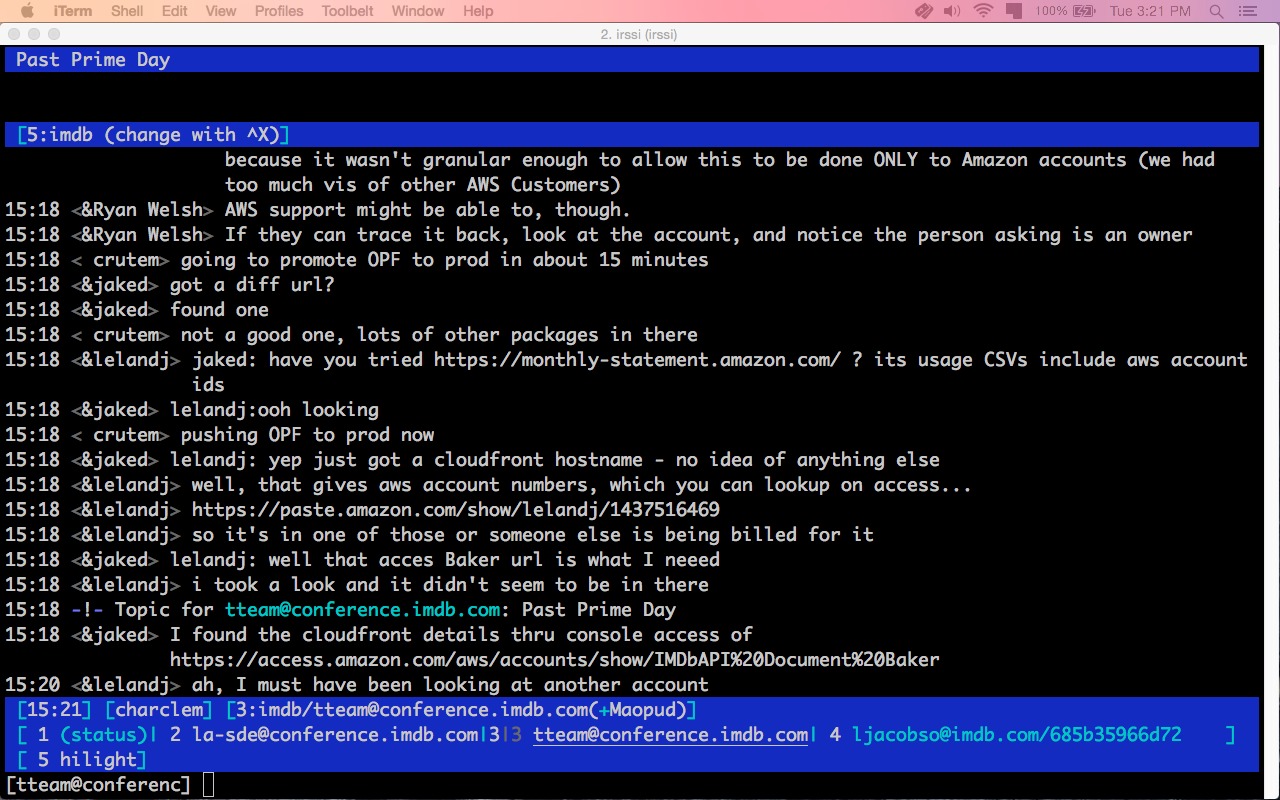Select window '5 hilight'

(87, 760)
